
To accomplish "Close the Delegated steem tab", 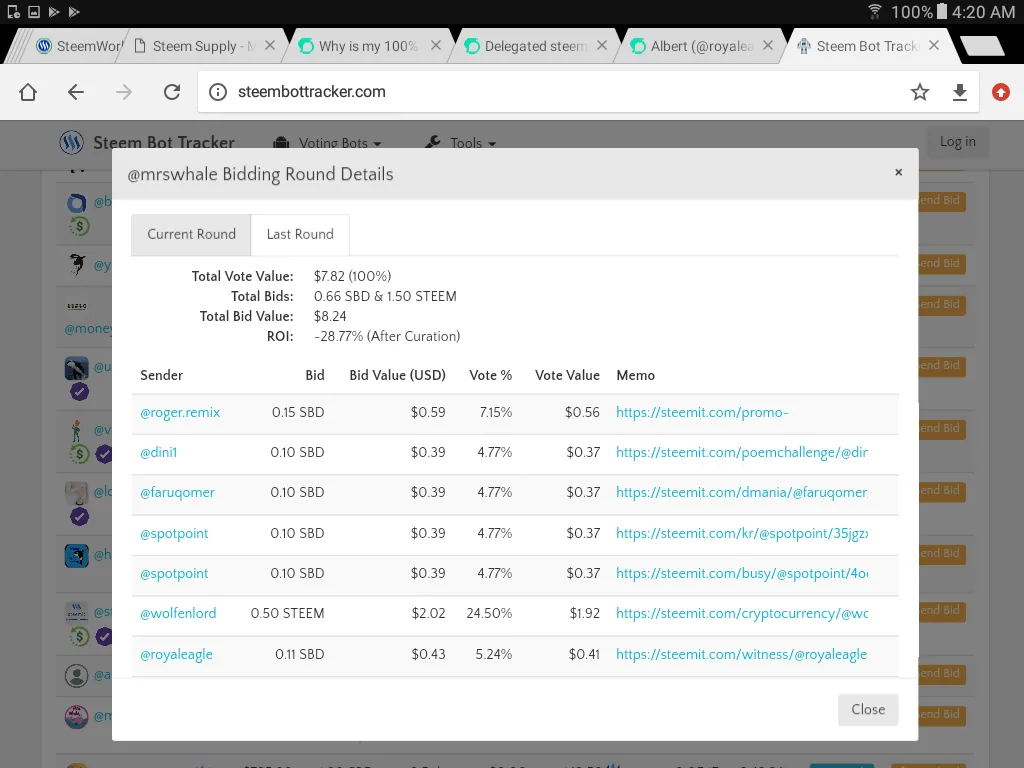I will (x=602, y=46).
